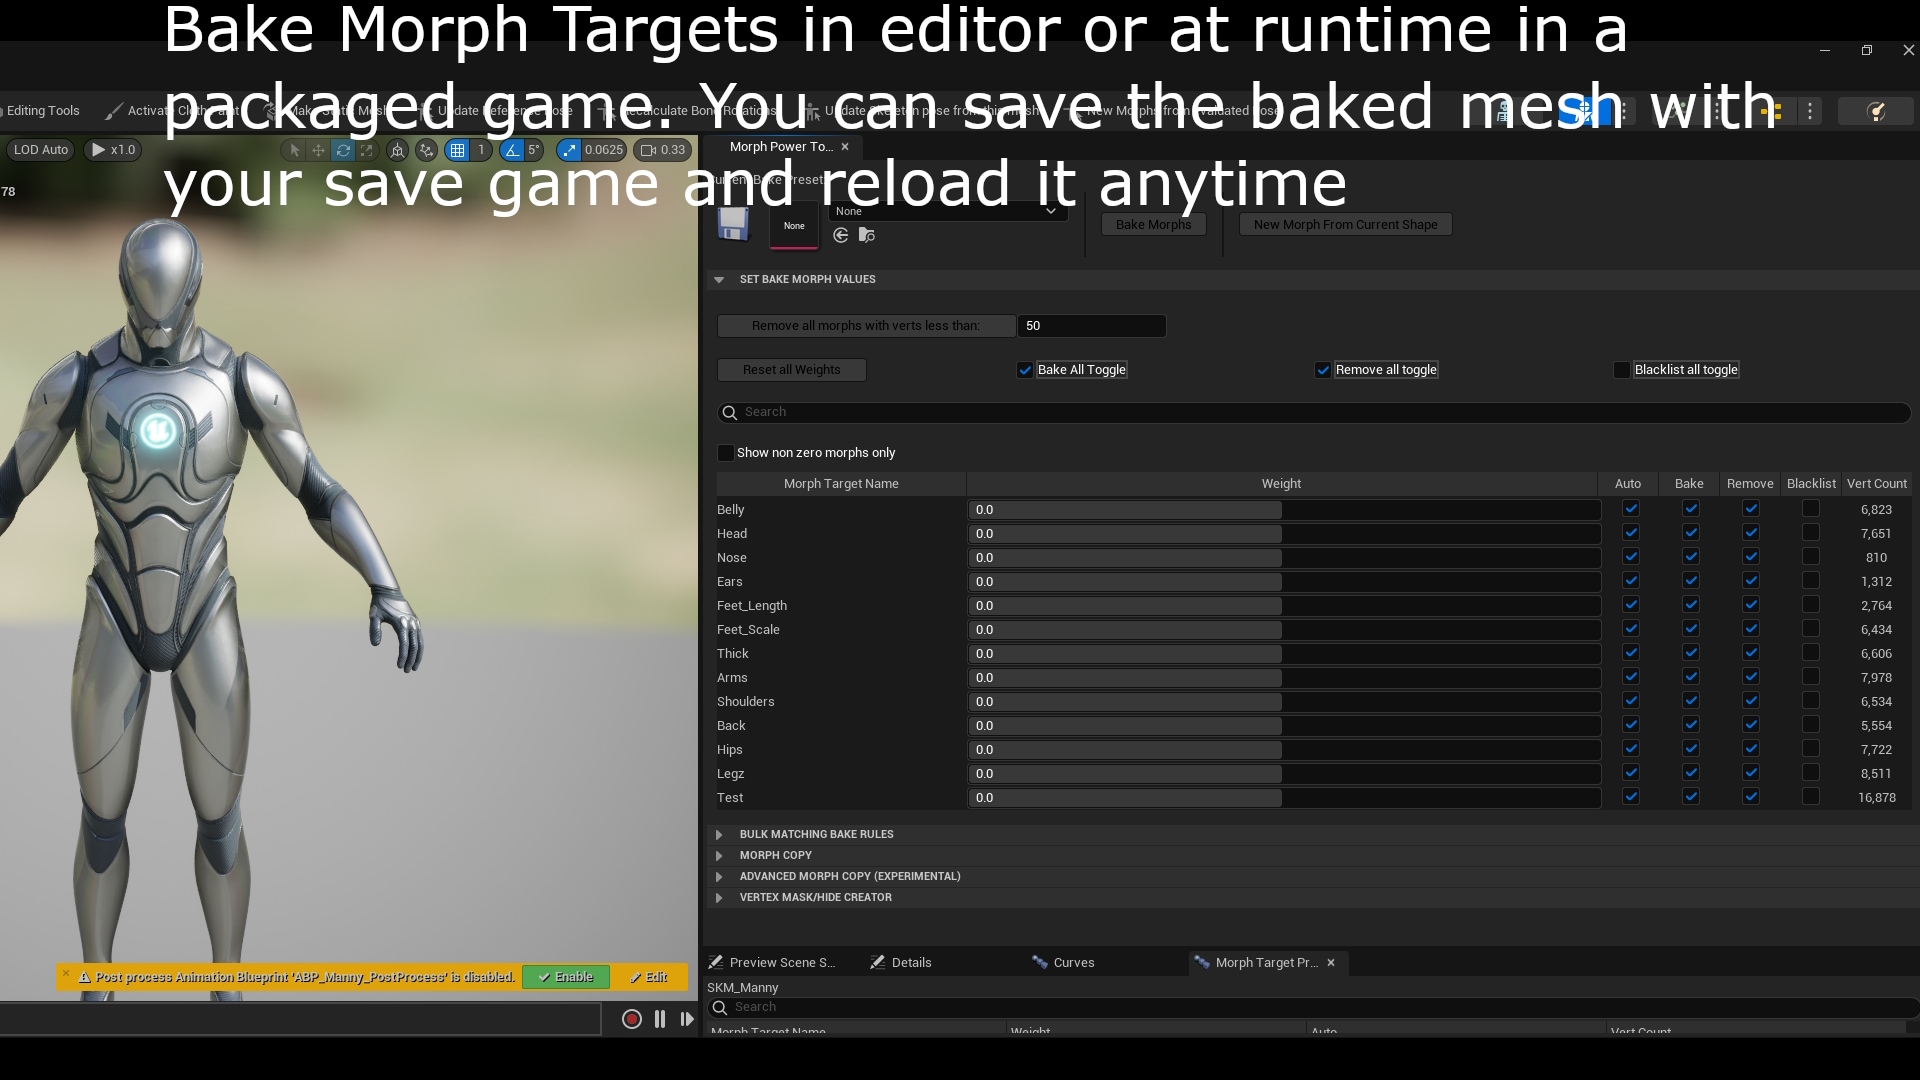Toggle grid snapping icon
This screenshot has height=1080, width=1920.
457,150
